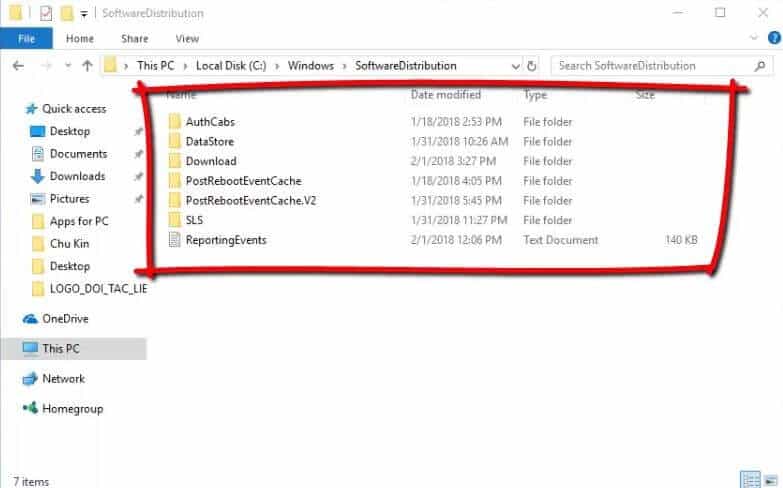
Task: Click Windows breadcrumb in address bar
Action: coord(311,65)
